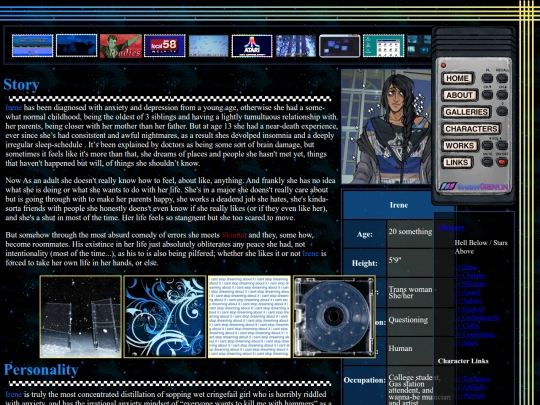540x405 pixels.
Task: Select CHARACTERS on the remote control
Action: point(471,129)
